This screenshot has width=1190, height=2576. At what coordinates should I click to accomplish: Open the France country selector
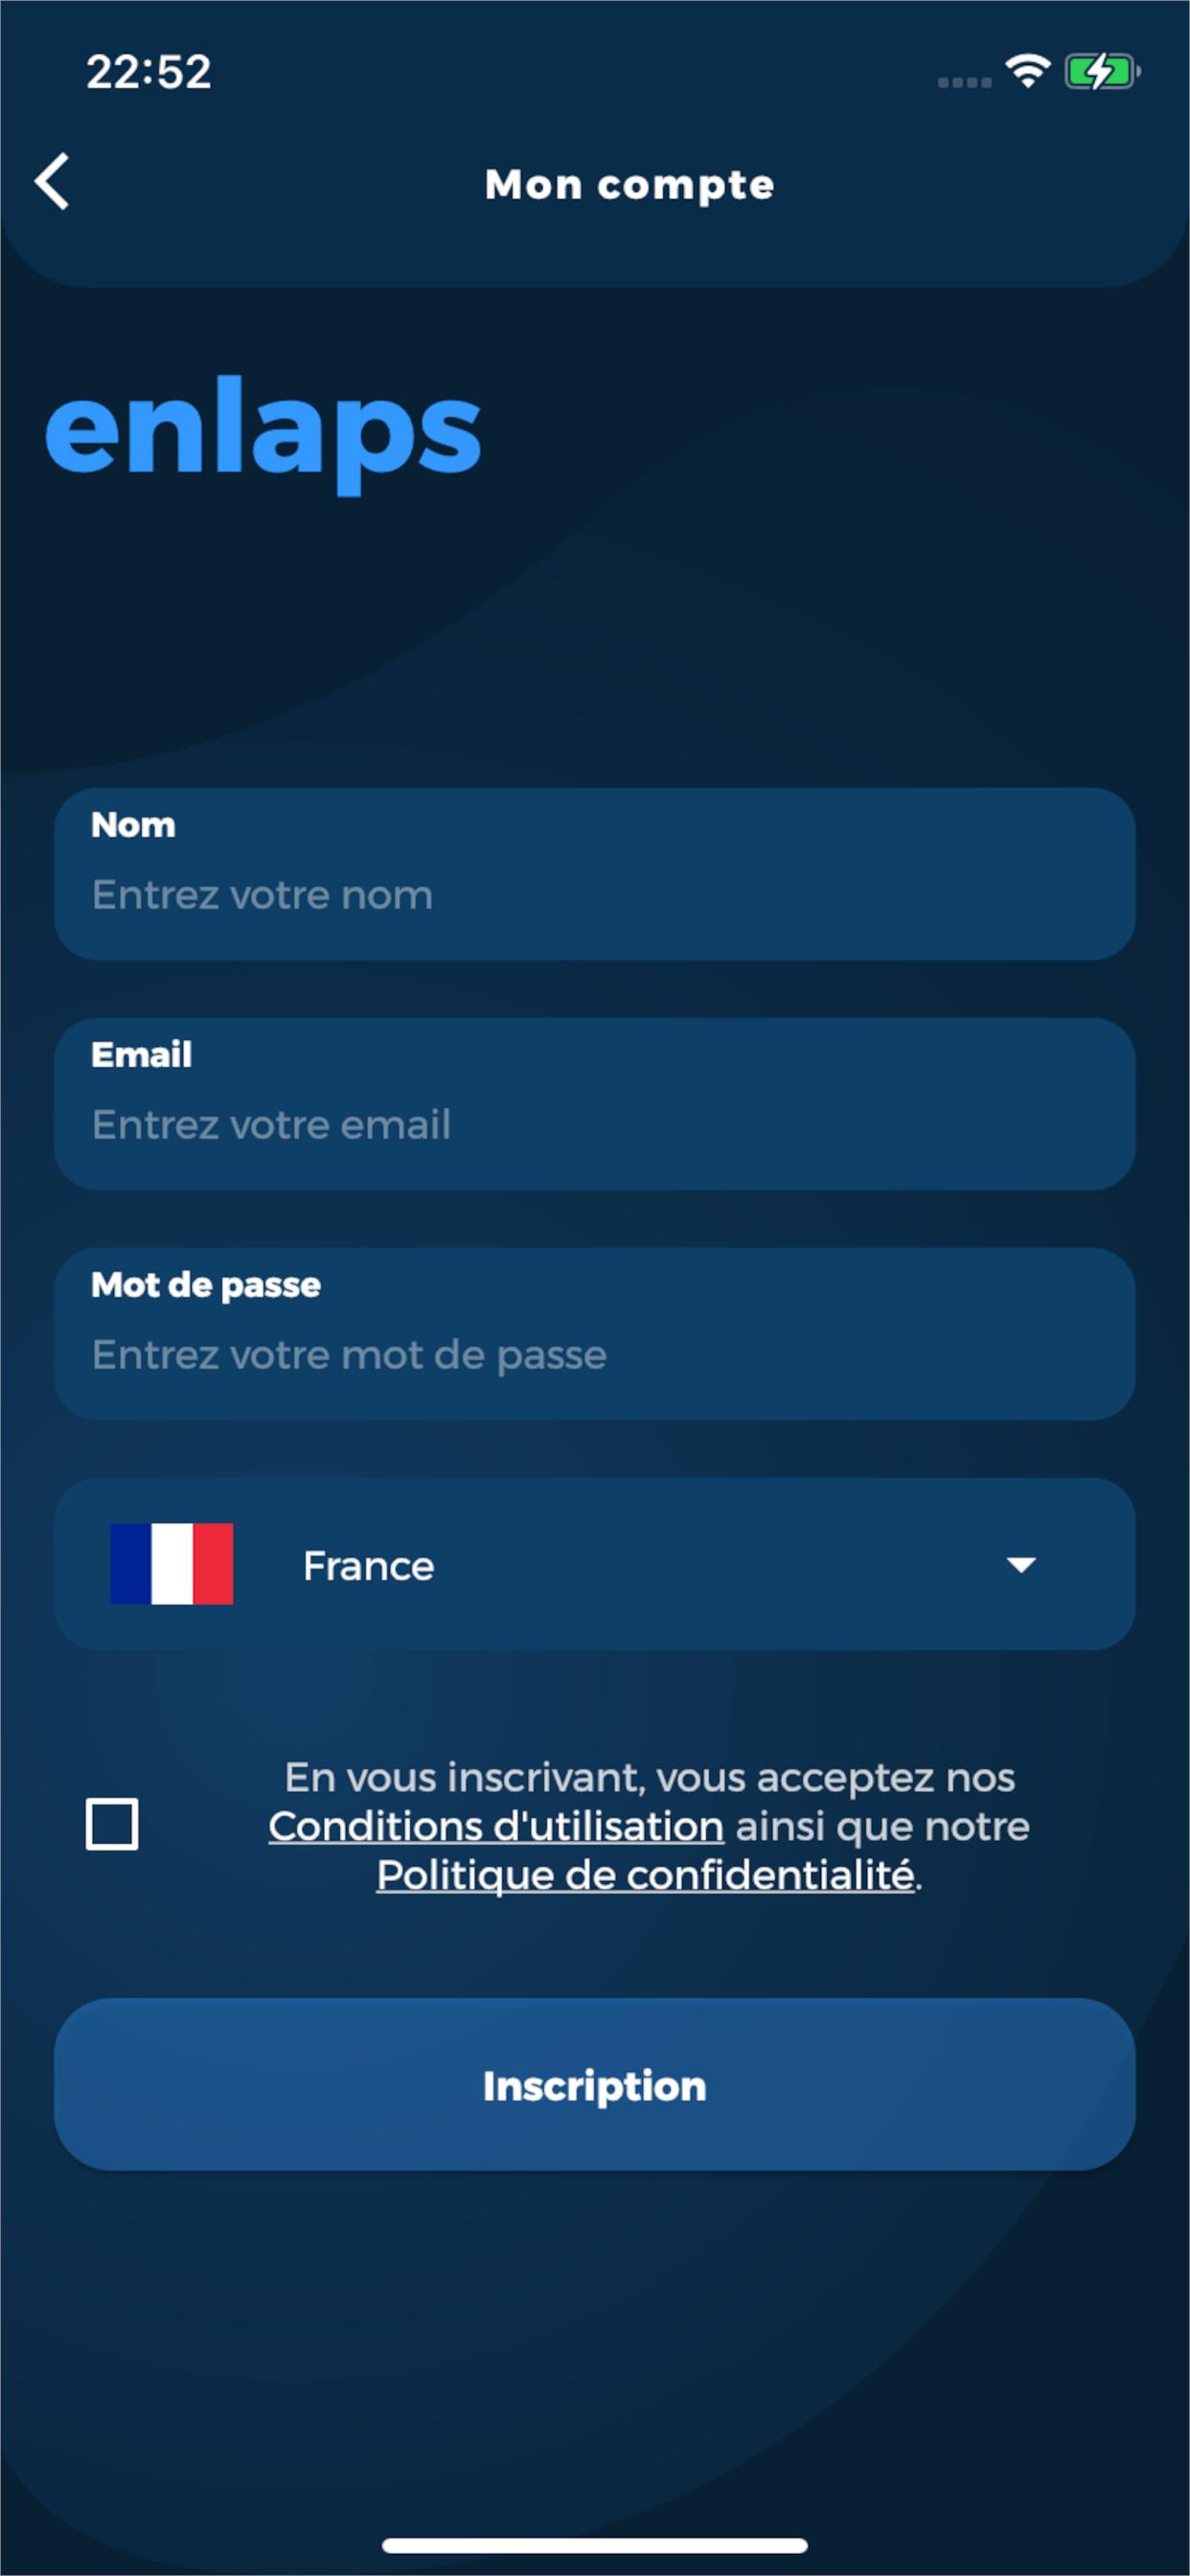594,1565
